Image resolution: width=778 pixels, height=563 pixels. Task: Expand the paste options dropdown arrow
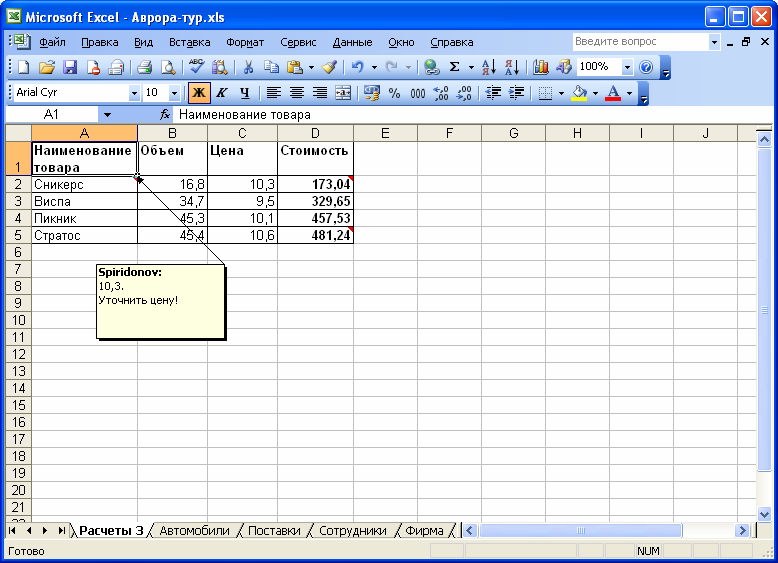[x=311, y=67]
